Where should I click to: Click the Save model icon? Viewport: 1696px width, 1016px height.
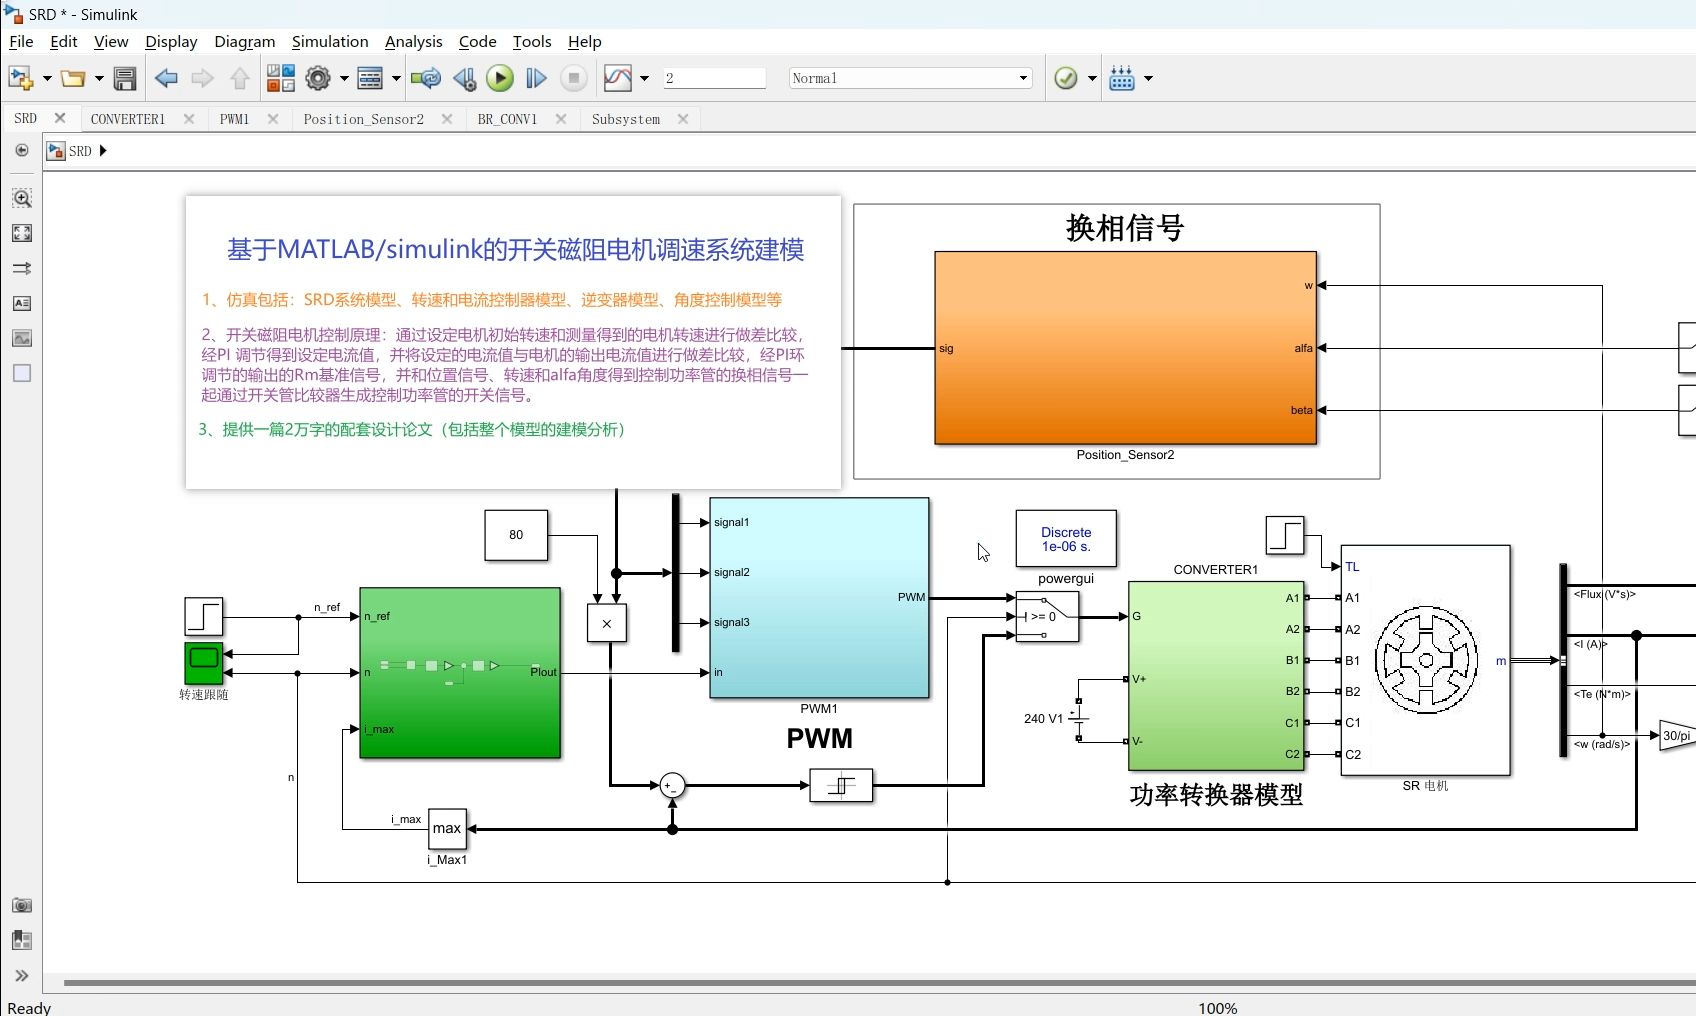click(124, 78)
